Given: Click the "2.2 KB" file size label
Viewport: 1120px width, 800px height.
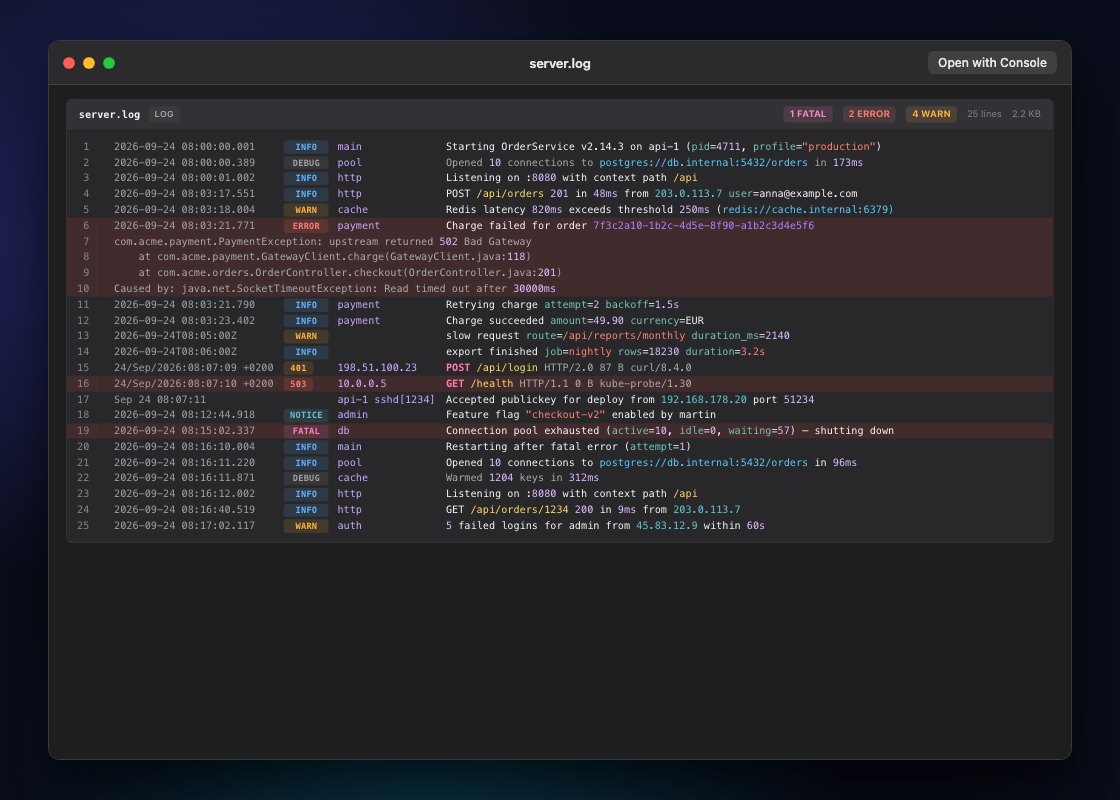Looking at the screenshot, I should pyautogui.click(x=1026, y=114).
